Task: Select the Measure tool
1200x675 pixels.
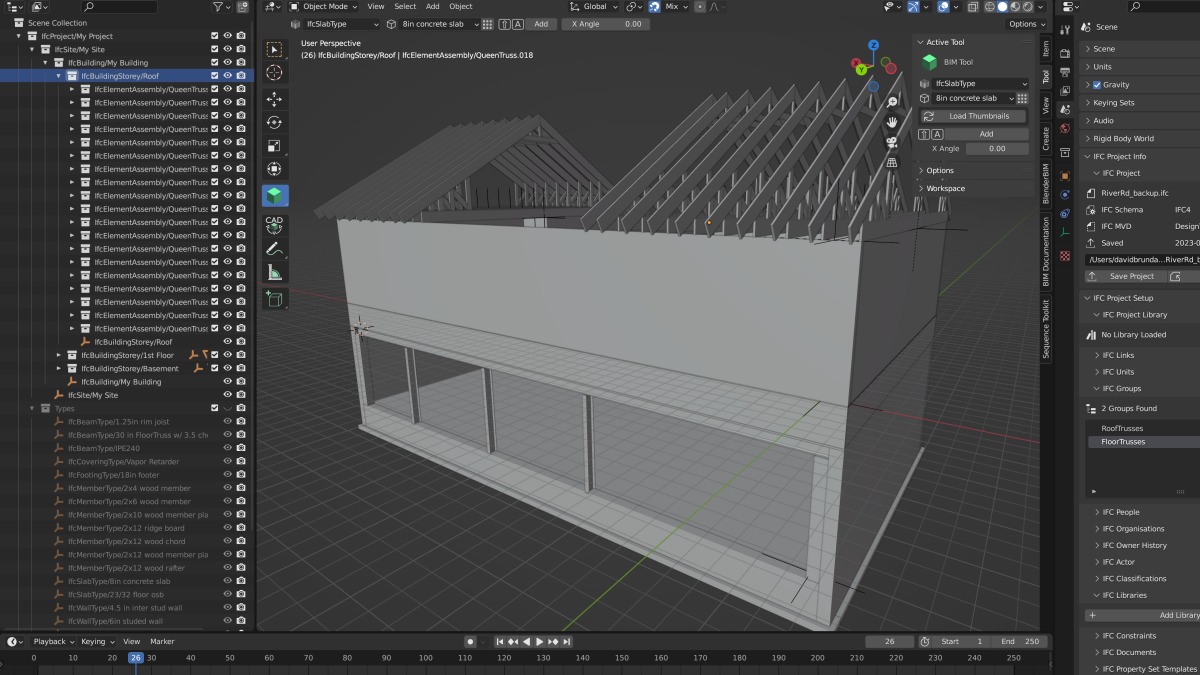Action: click(274, 273)
